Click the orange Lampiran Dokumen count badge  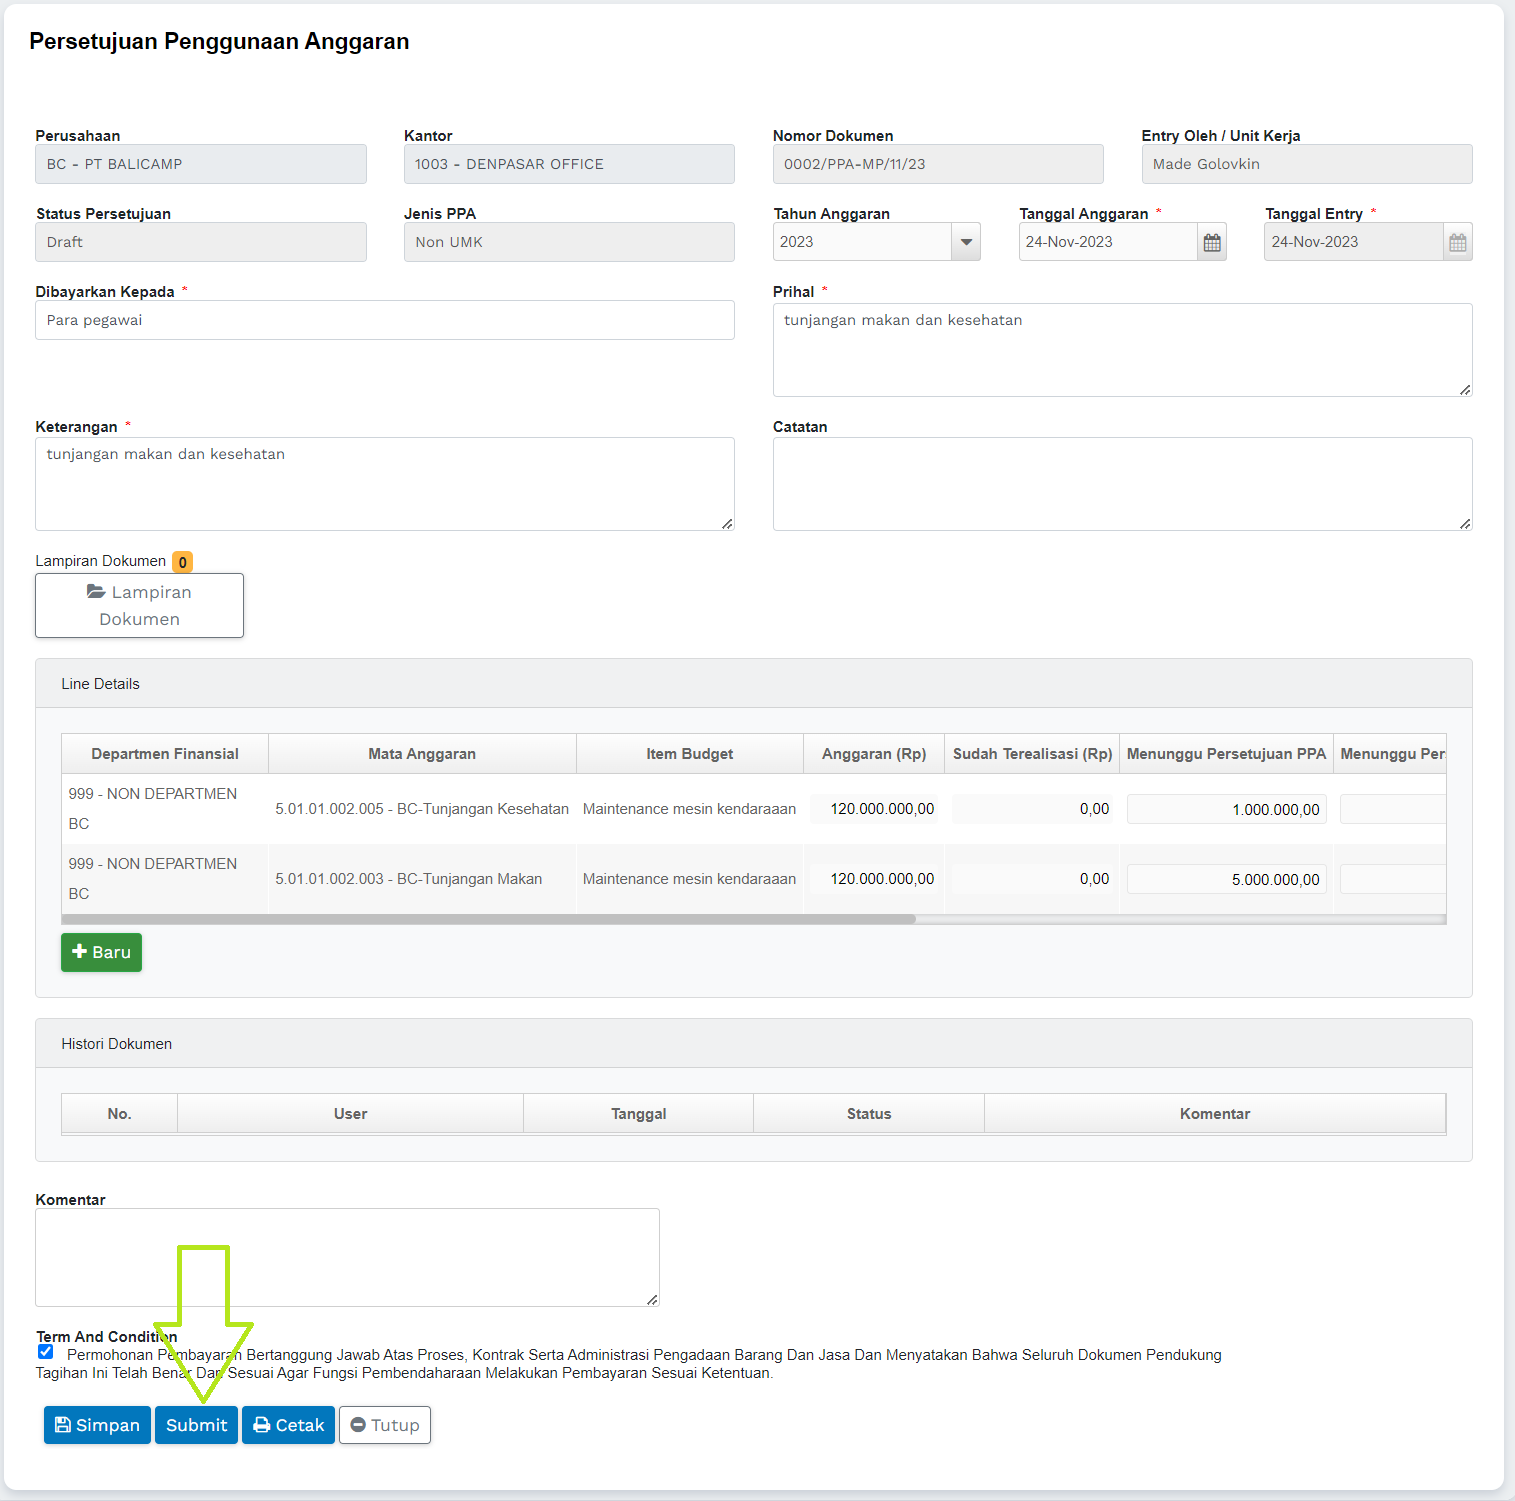click(x=182, y=562)
